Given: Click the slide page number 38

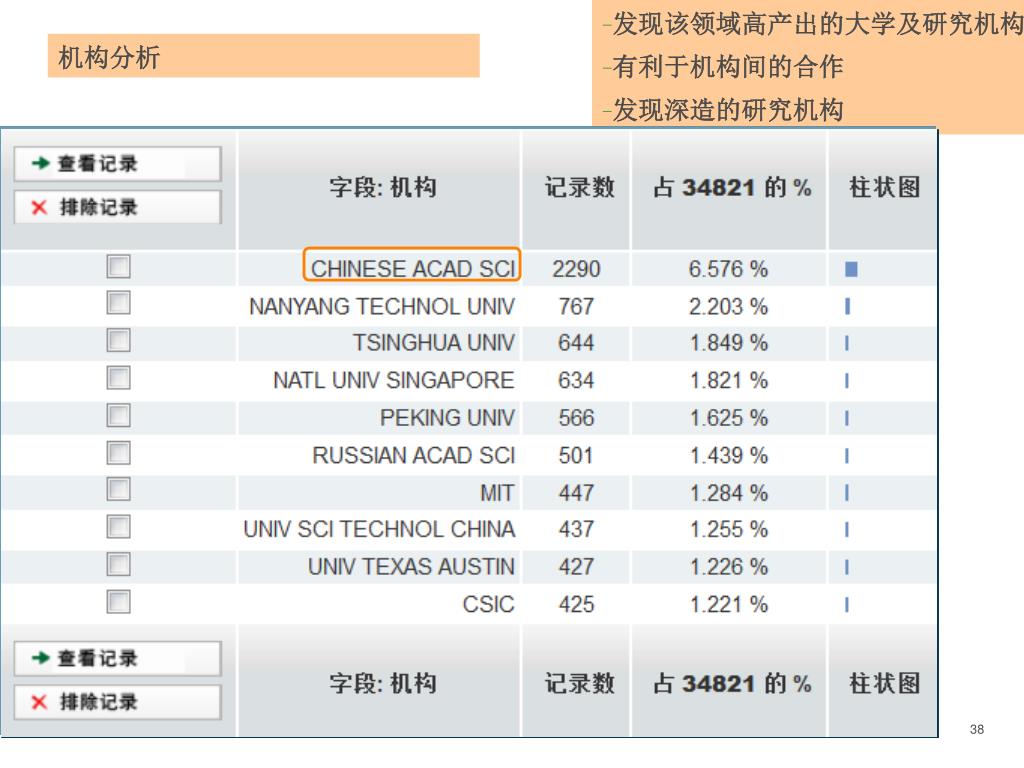Looking at the screenshot, I should (977, 729).
